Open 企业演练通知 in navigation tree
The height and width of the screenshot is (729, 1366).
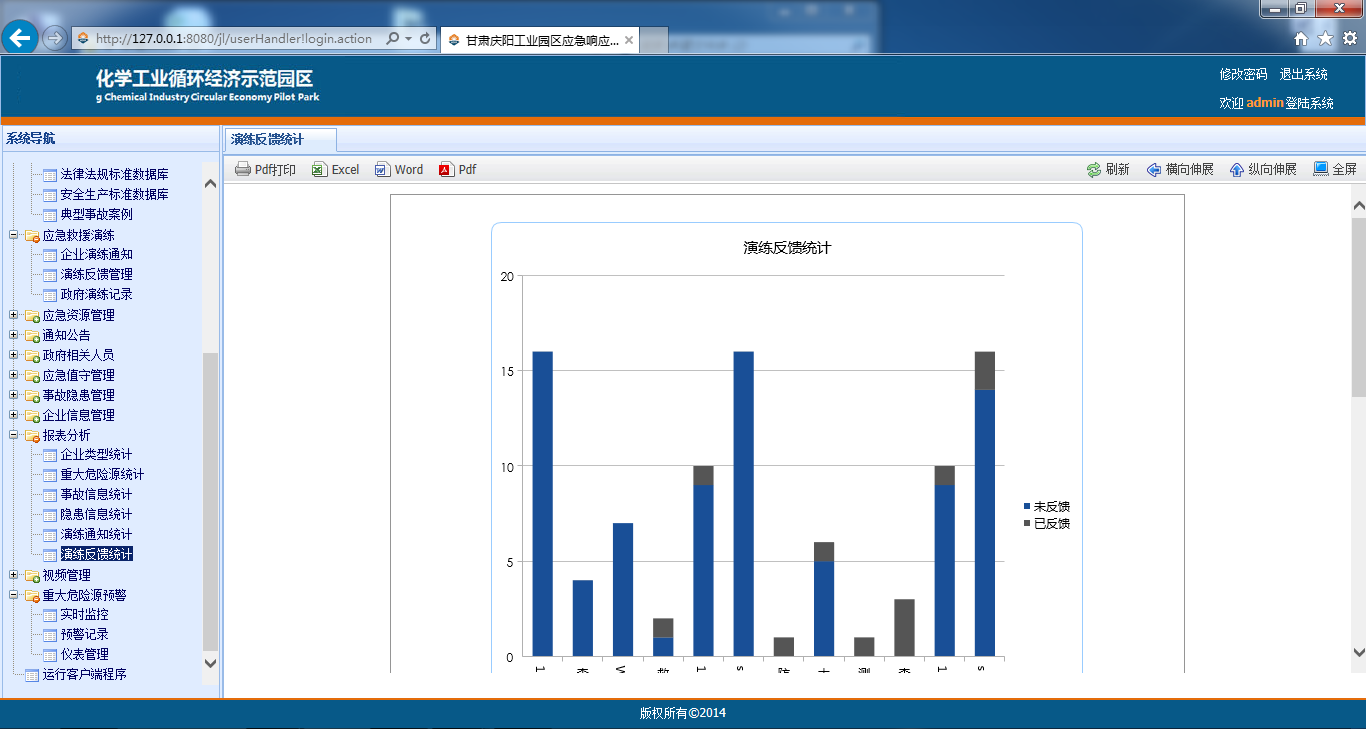click(96, 255)
